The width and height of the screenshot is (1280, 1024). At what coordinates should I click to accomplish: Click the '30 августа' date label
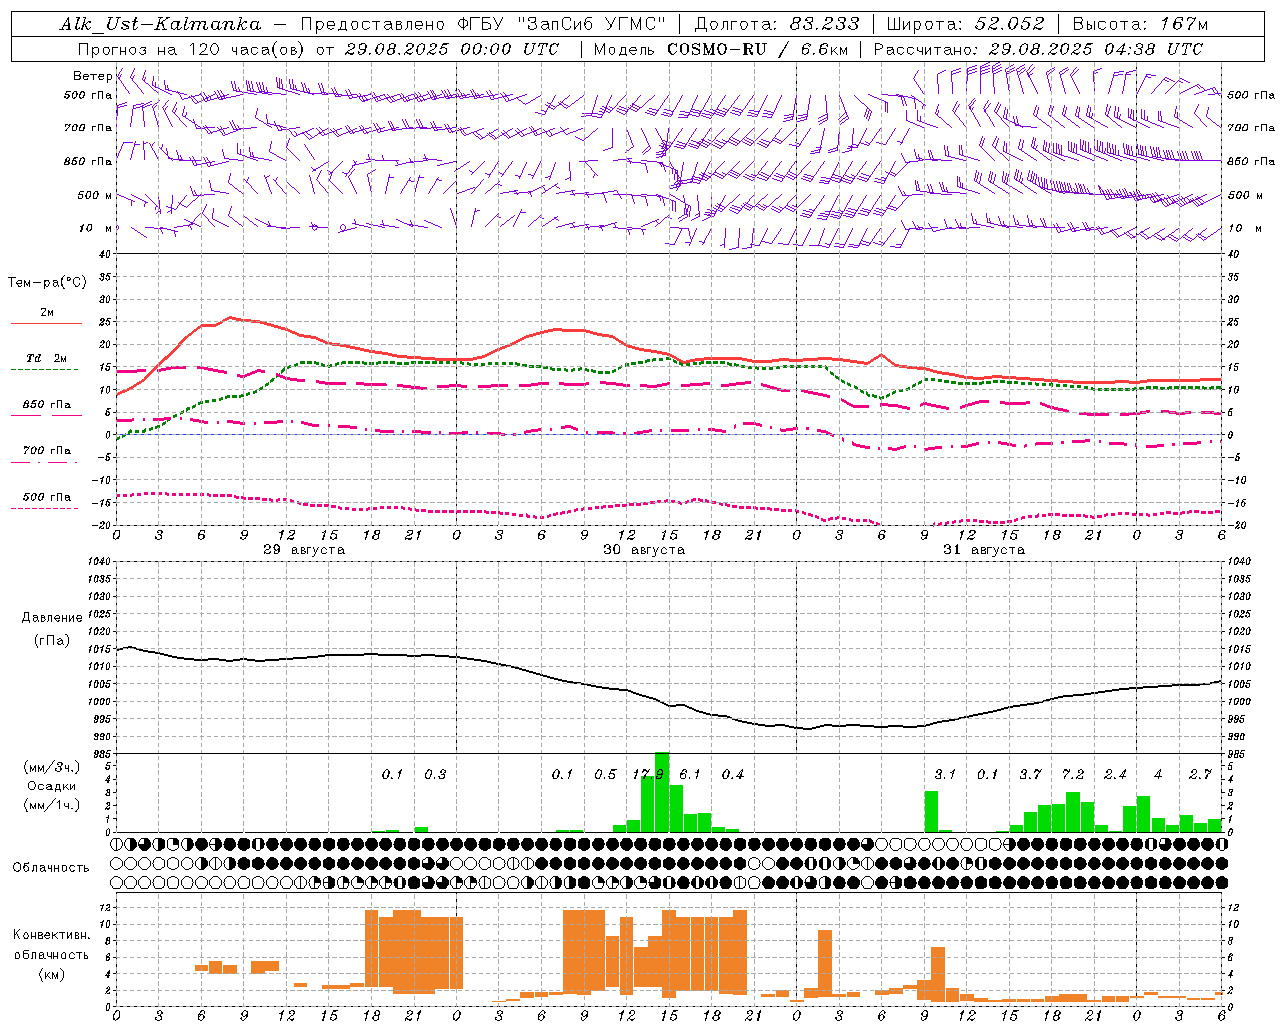pos(644,550)
